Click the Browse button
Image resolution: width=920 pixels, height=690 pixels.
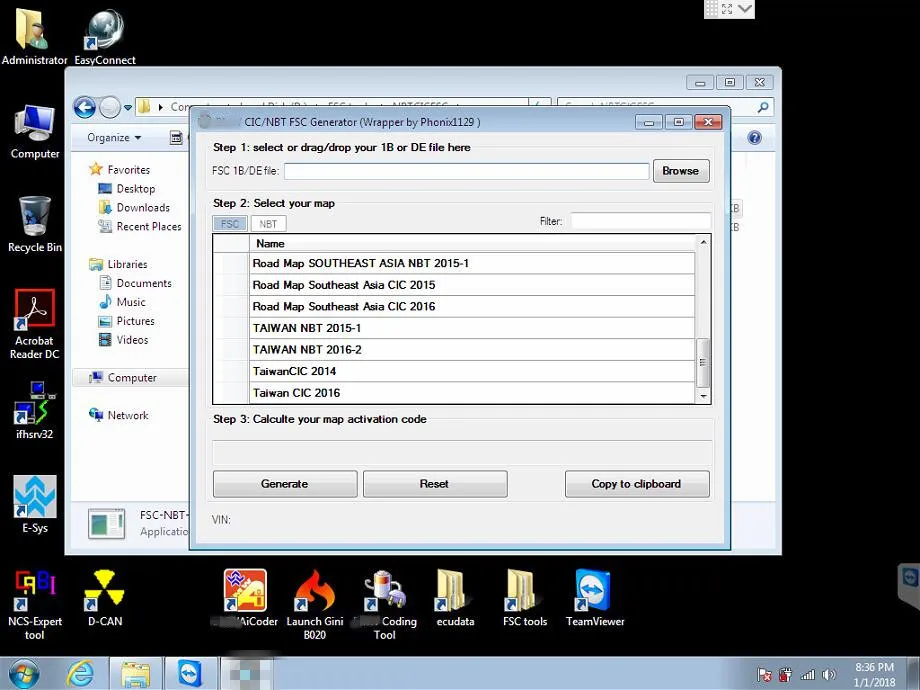click(681, 171)
